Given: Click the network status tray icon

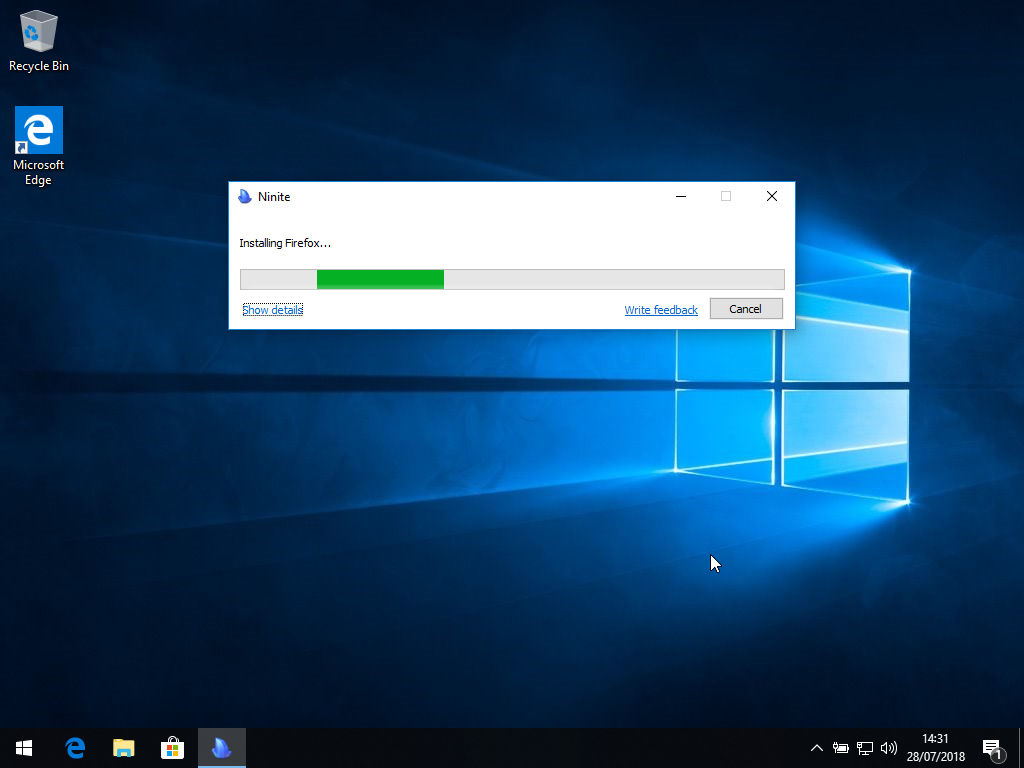Looking at the screenshot, I should tap(865, 748).
